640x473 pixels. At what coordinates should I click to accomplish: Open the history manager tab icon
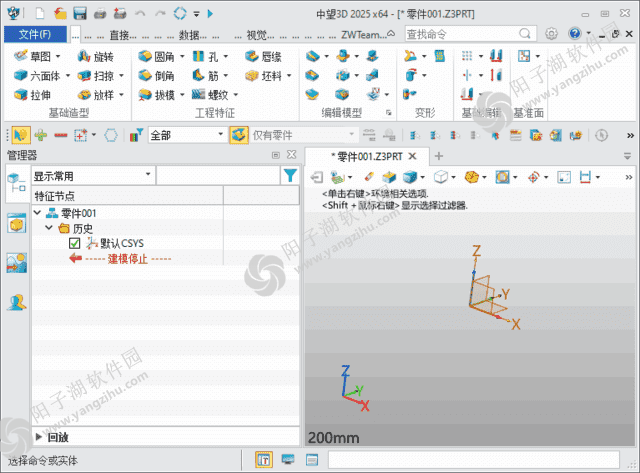coord(16,182)
